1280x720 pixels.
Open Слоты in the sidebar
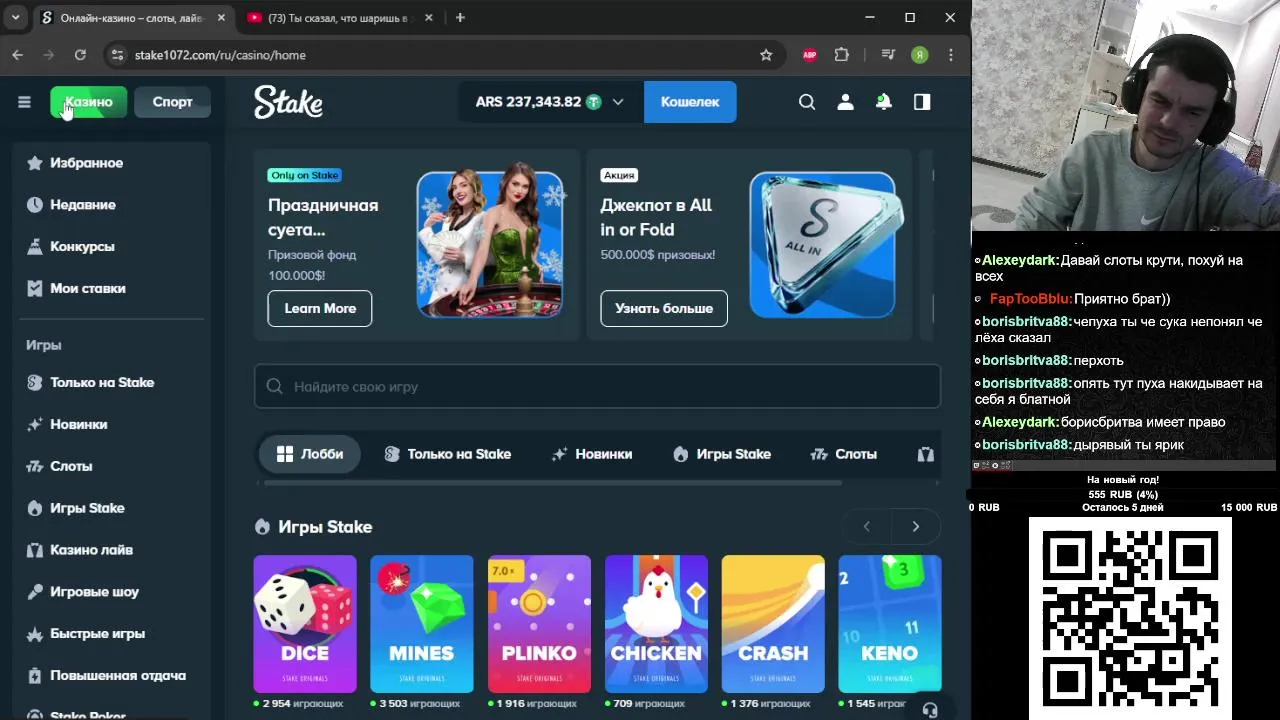point(112,467)
